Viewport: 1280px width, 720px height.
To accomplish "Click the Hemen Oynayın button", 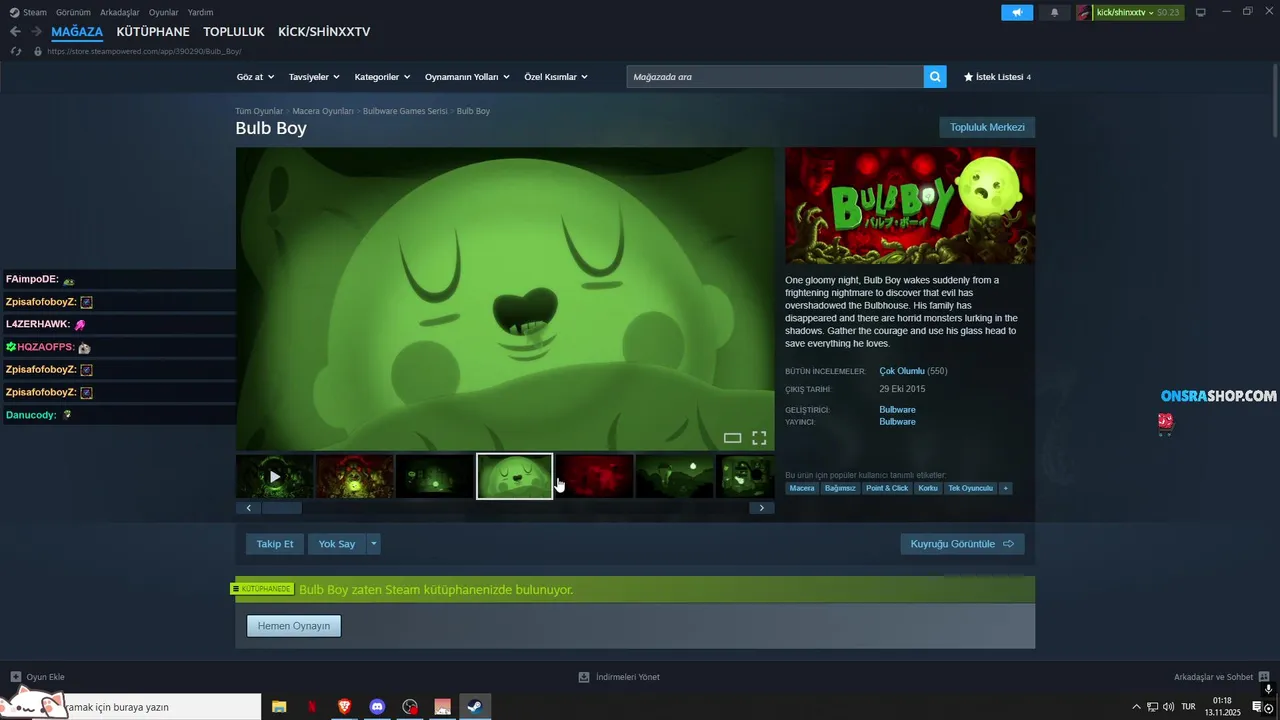I will (x=294, y=626).
